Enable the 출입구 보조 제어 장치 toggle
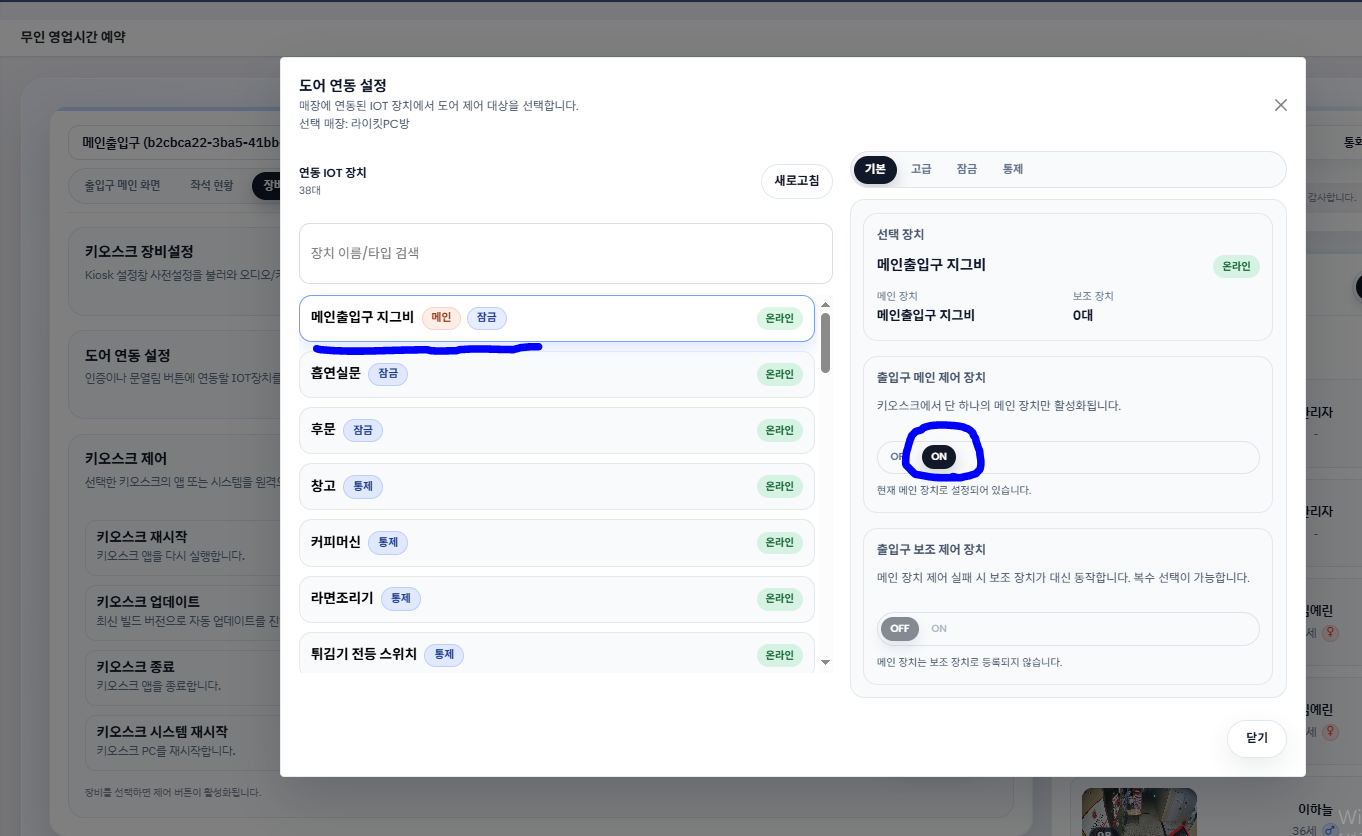Viewport: 1362px width, 836px height. [x=940, y=628]
